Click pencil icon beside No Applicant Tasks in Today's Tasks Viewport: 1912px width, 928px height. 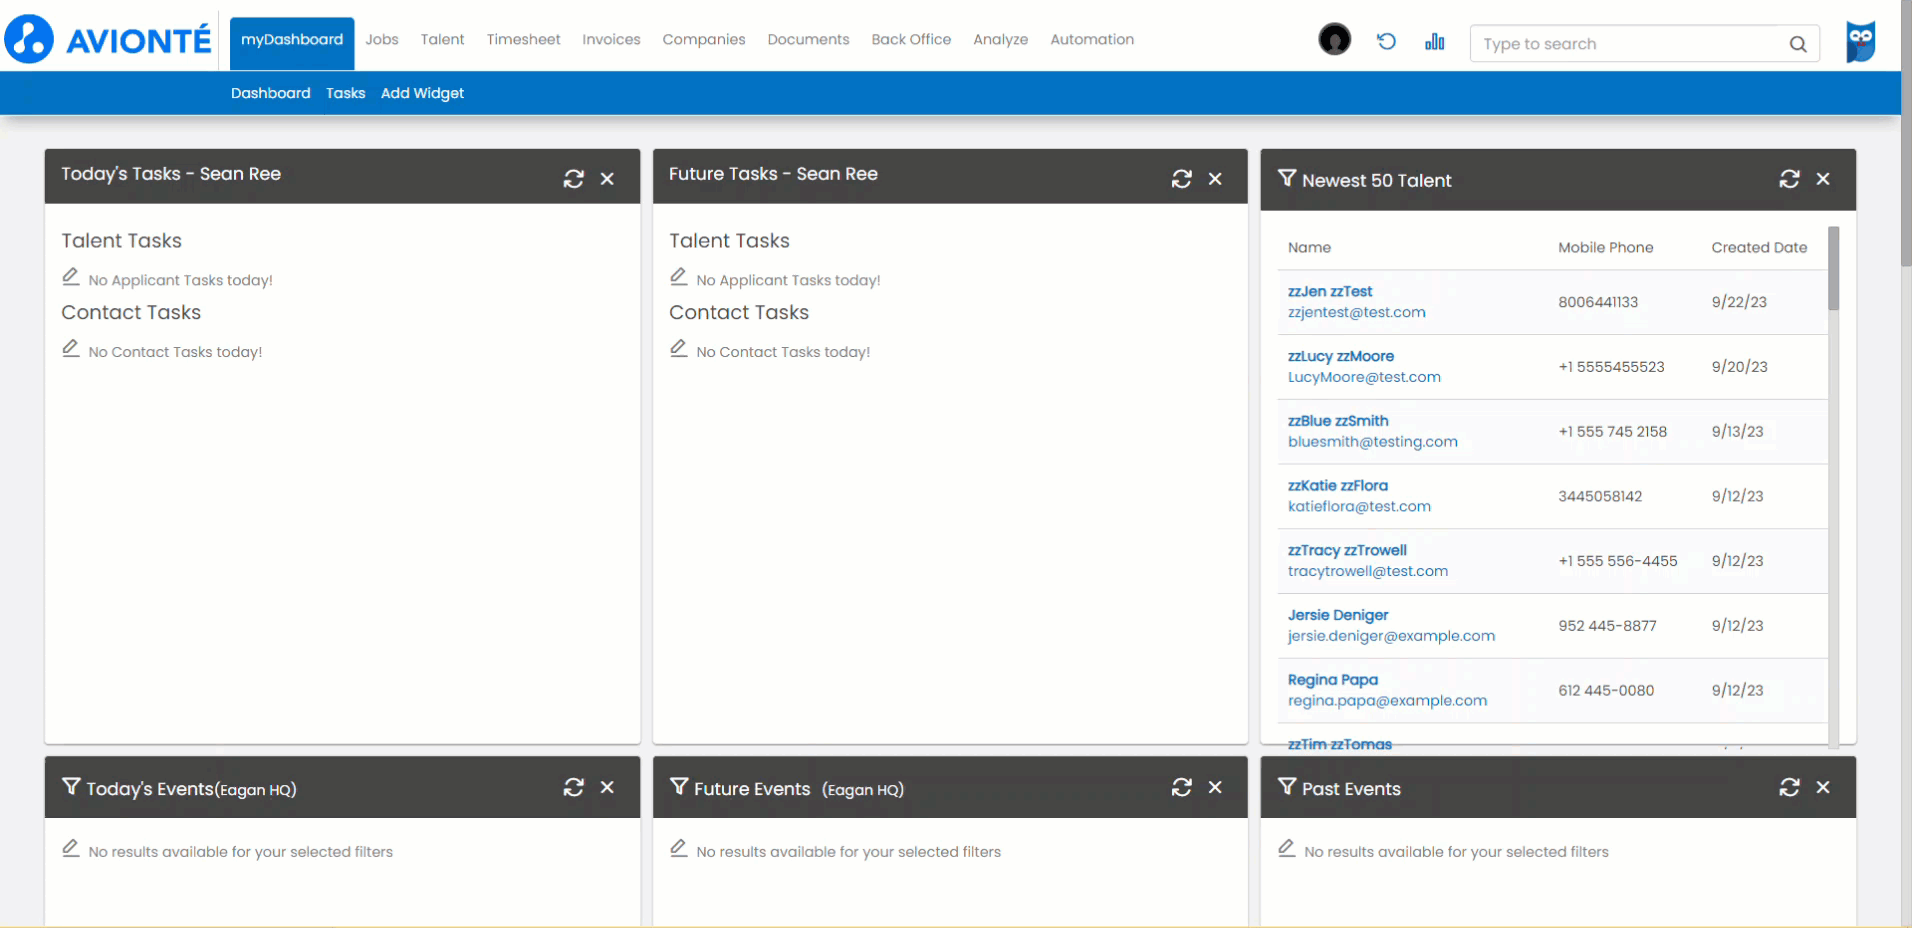click(x=71, y=277)
